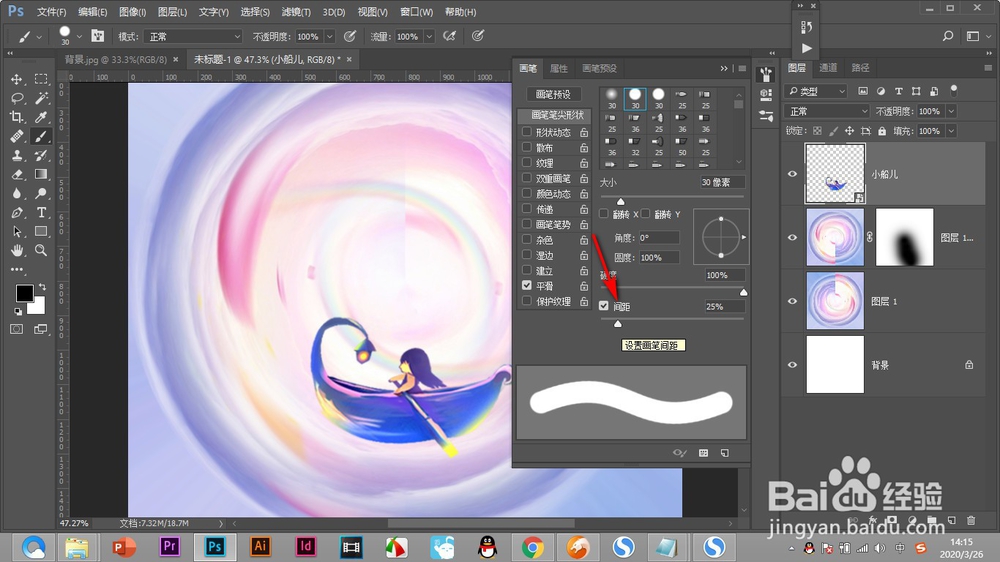Open Illustrator from the taskbar
1000x562 pixels.
coord(260,547)
